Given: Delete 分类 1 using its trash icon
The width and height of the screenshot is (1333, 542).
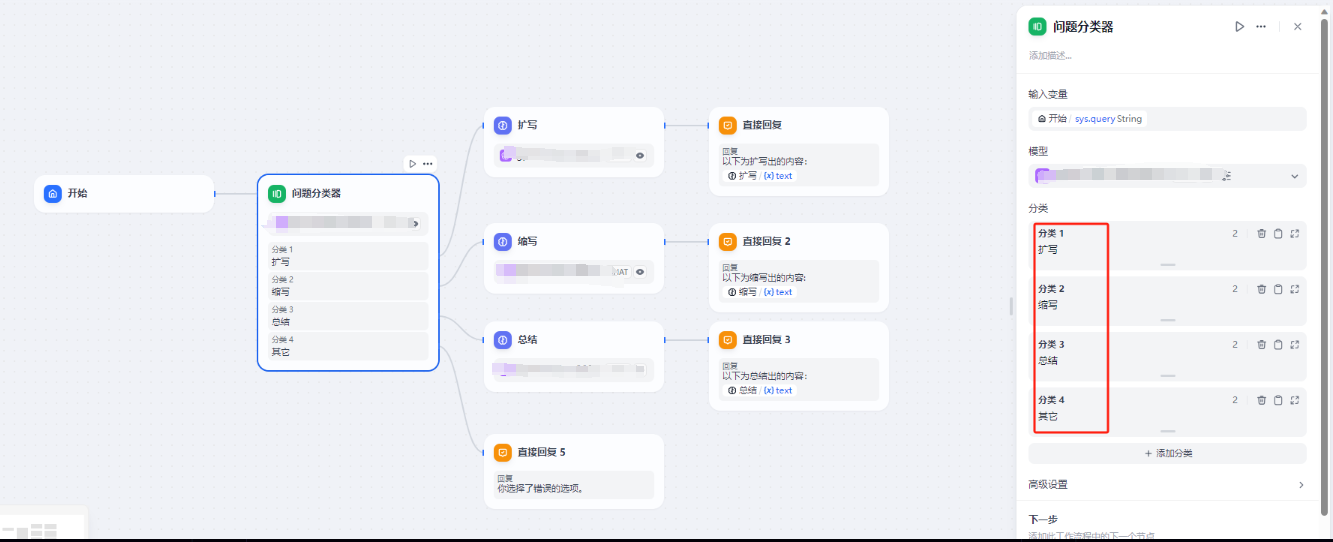Looking at the screenshot, I should [x=1261, y=234].
